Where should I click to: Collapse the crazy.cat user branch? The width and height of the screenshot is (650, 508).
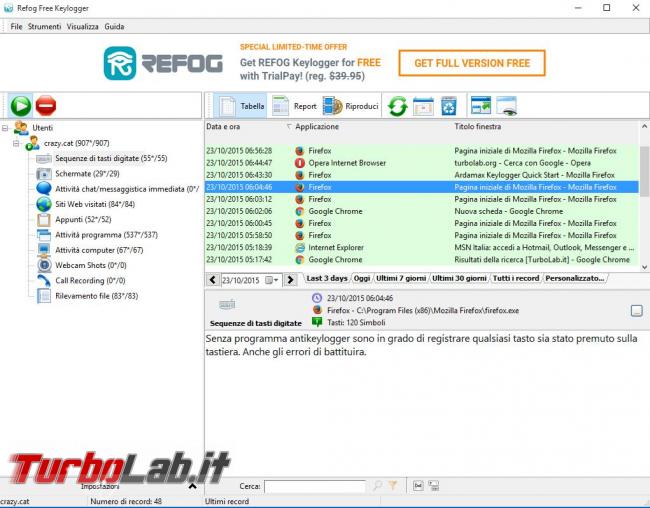pyautogui.click(x=16, y=143)
